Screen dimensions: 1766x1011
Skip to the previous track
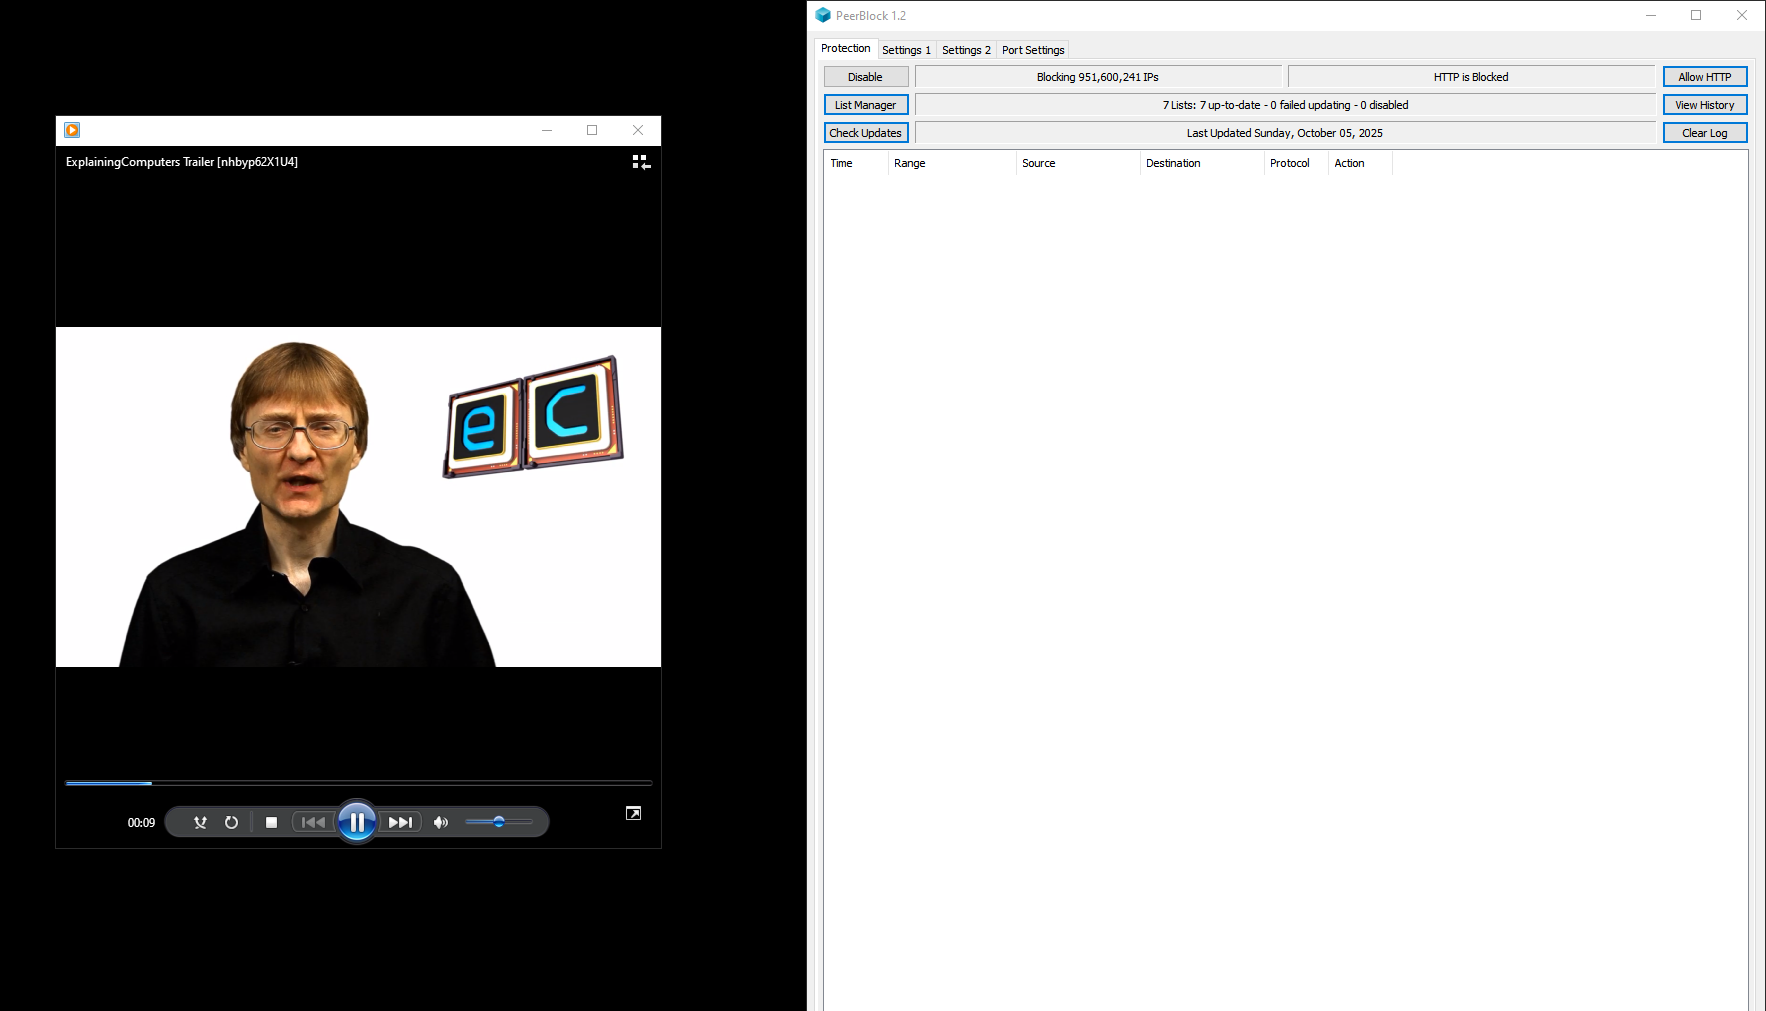pos(314,822)
